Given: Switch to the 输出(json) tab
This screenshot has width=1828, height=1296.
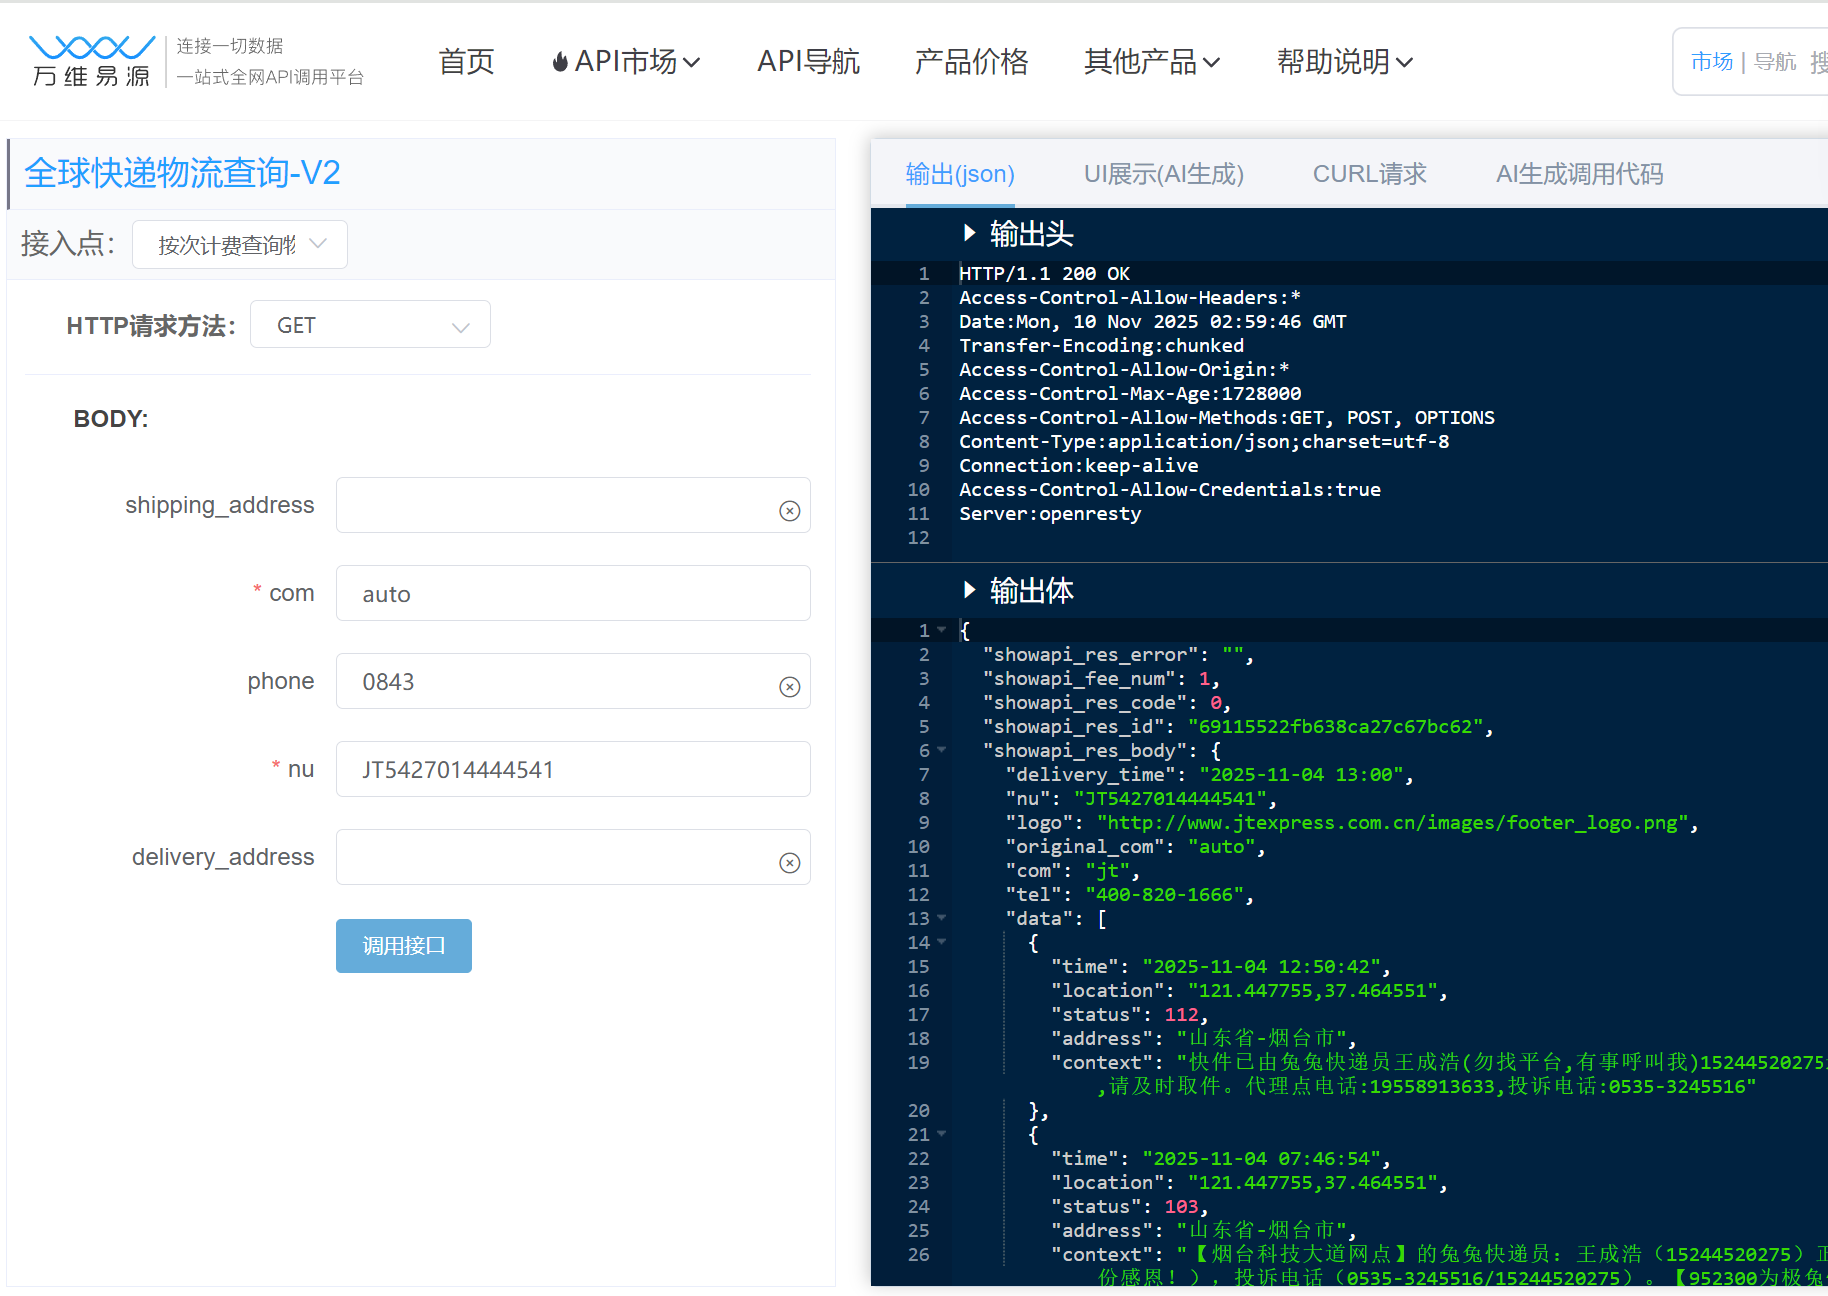Looking at the screenshot, I should click(x=960, y=174).
